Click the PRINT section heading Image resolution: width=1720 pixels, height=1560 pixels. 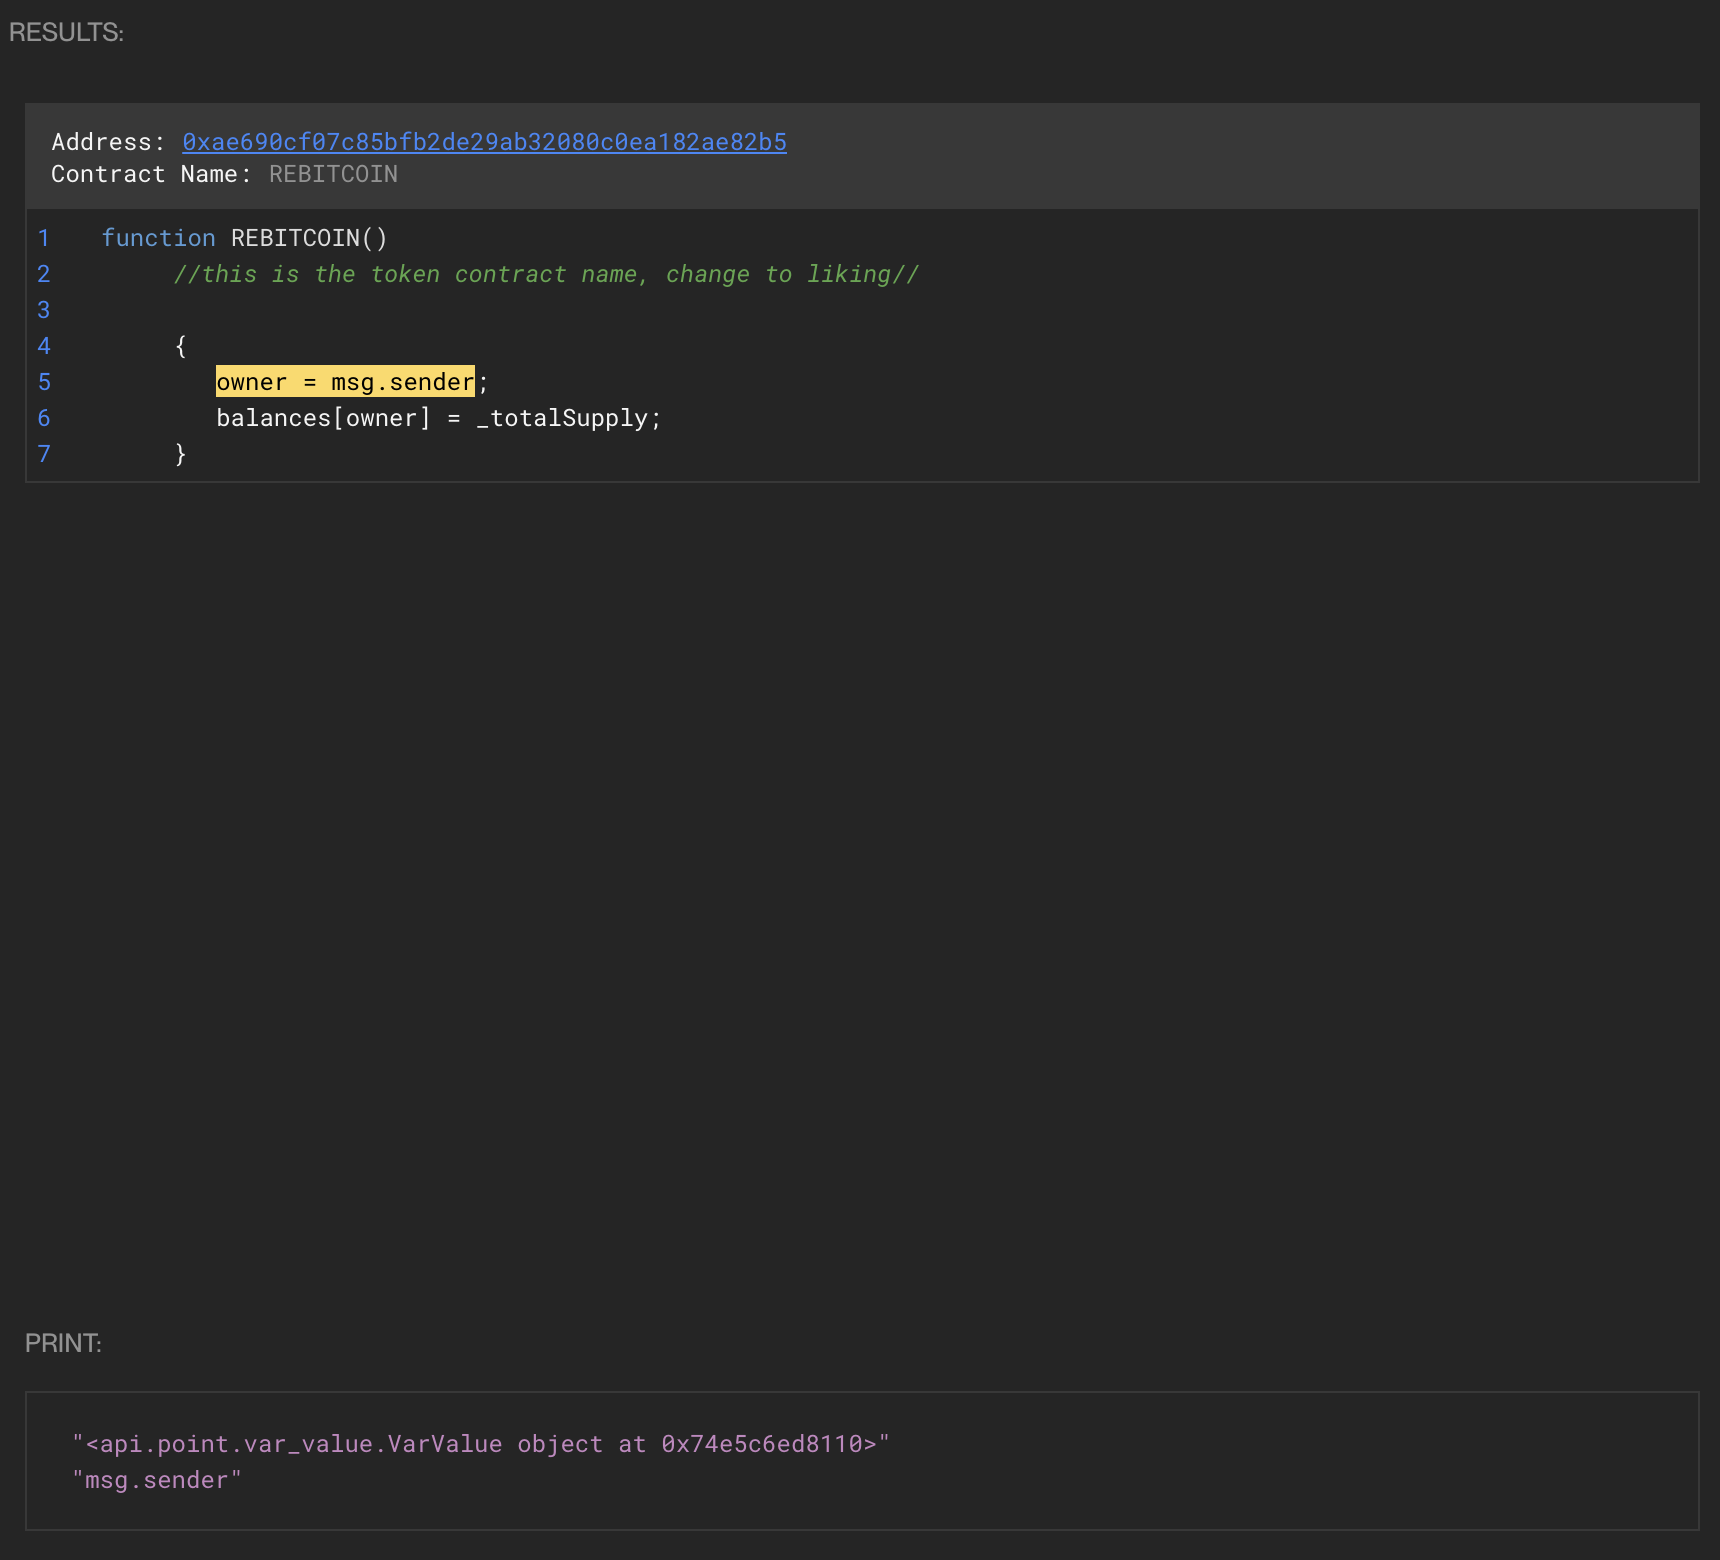pos(63,1343)
